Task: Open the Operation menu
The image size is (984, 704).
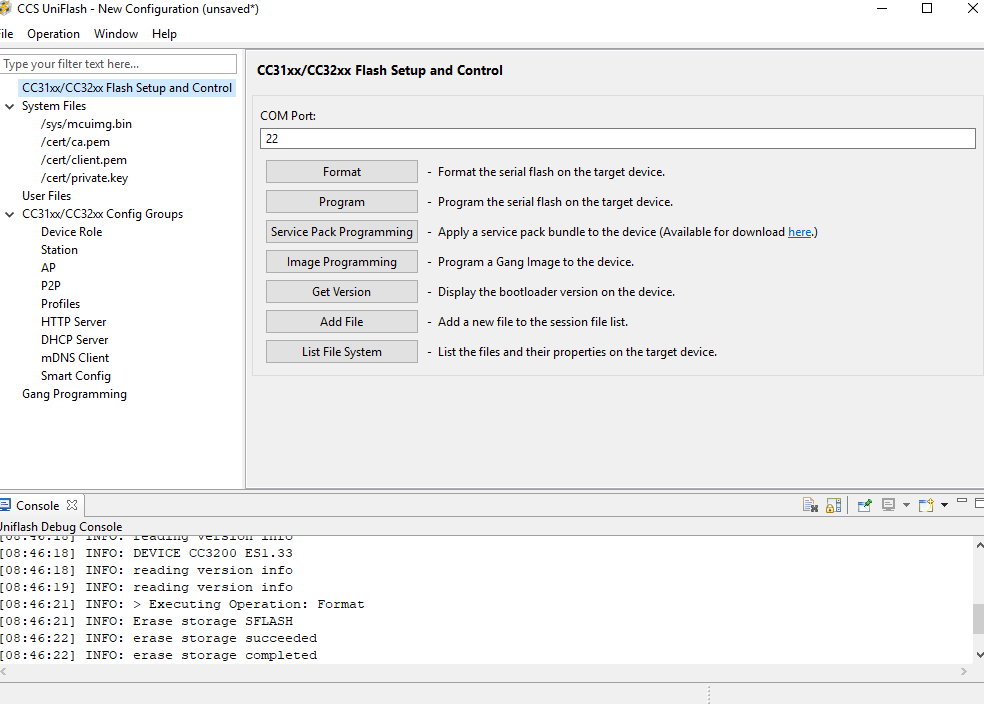Action: coord(53,34)
